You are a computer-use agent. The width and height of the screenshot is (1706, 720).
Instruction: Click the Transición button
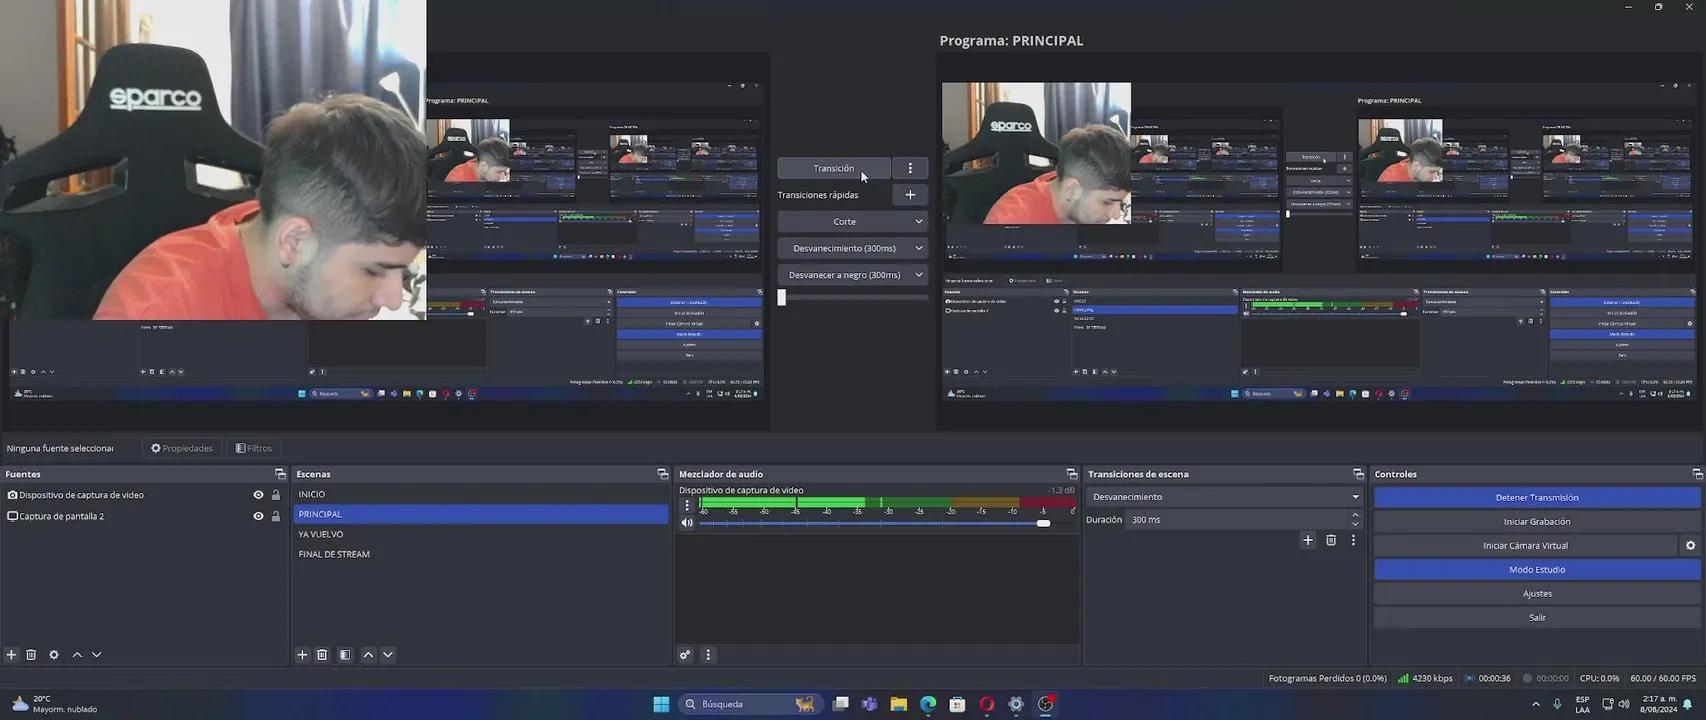834,168
